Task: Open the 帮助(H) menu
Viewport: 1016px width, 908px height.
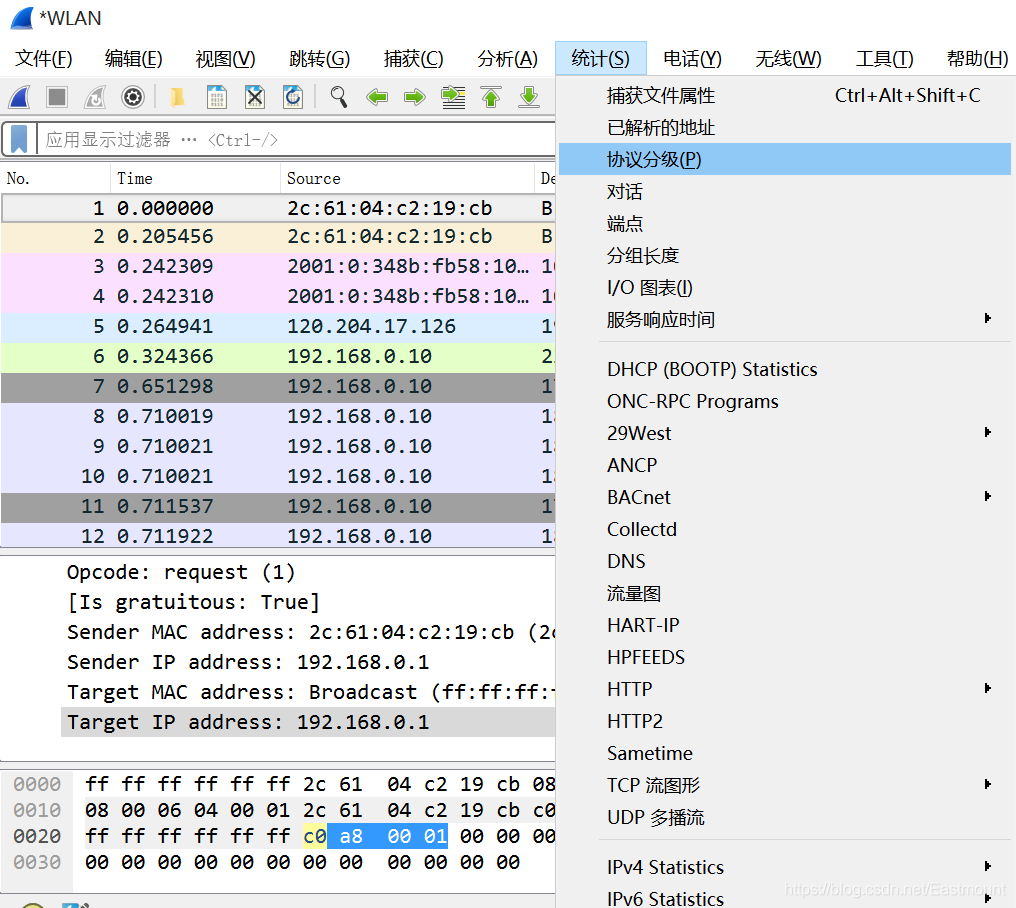Action: (977, 59)
